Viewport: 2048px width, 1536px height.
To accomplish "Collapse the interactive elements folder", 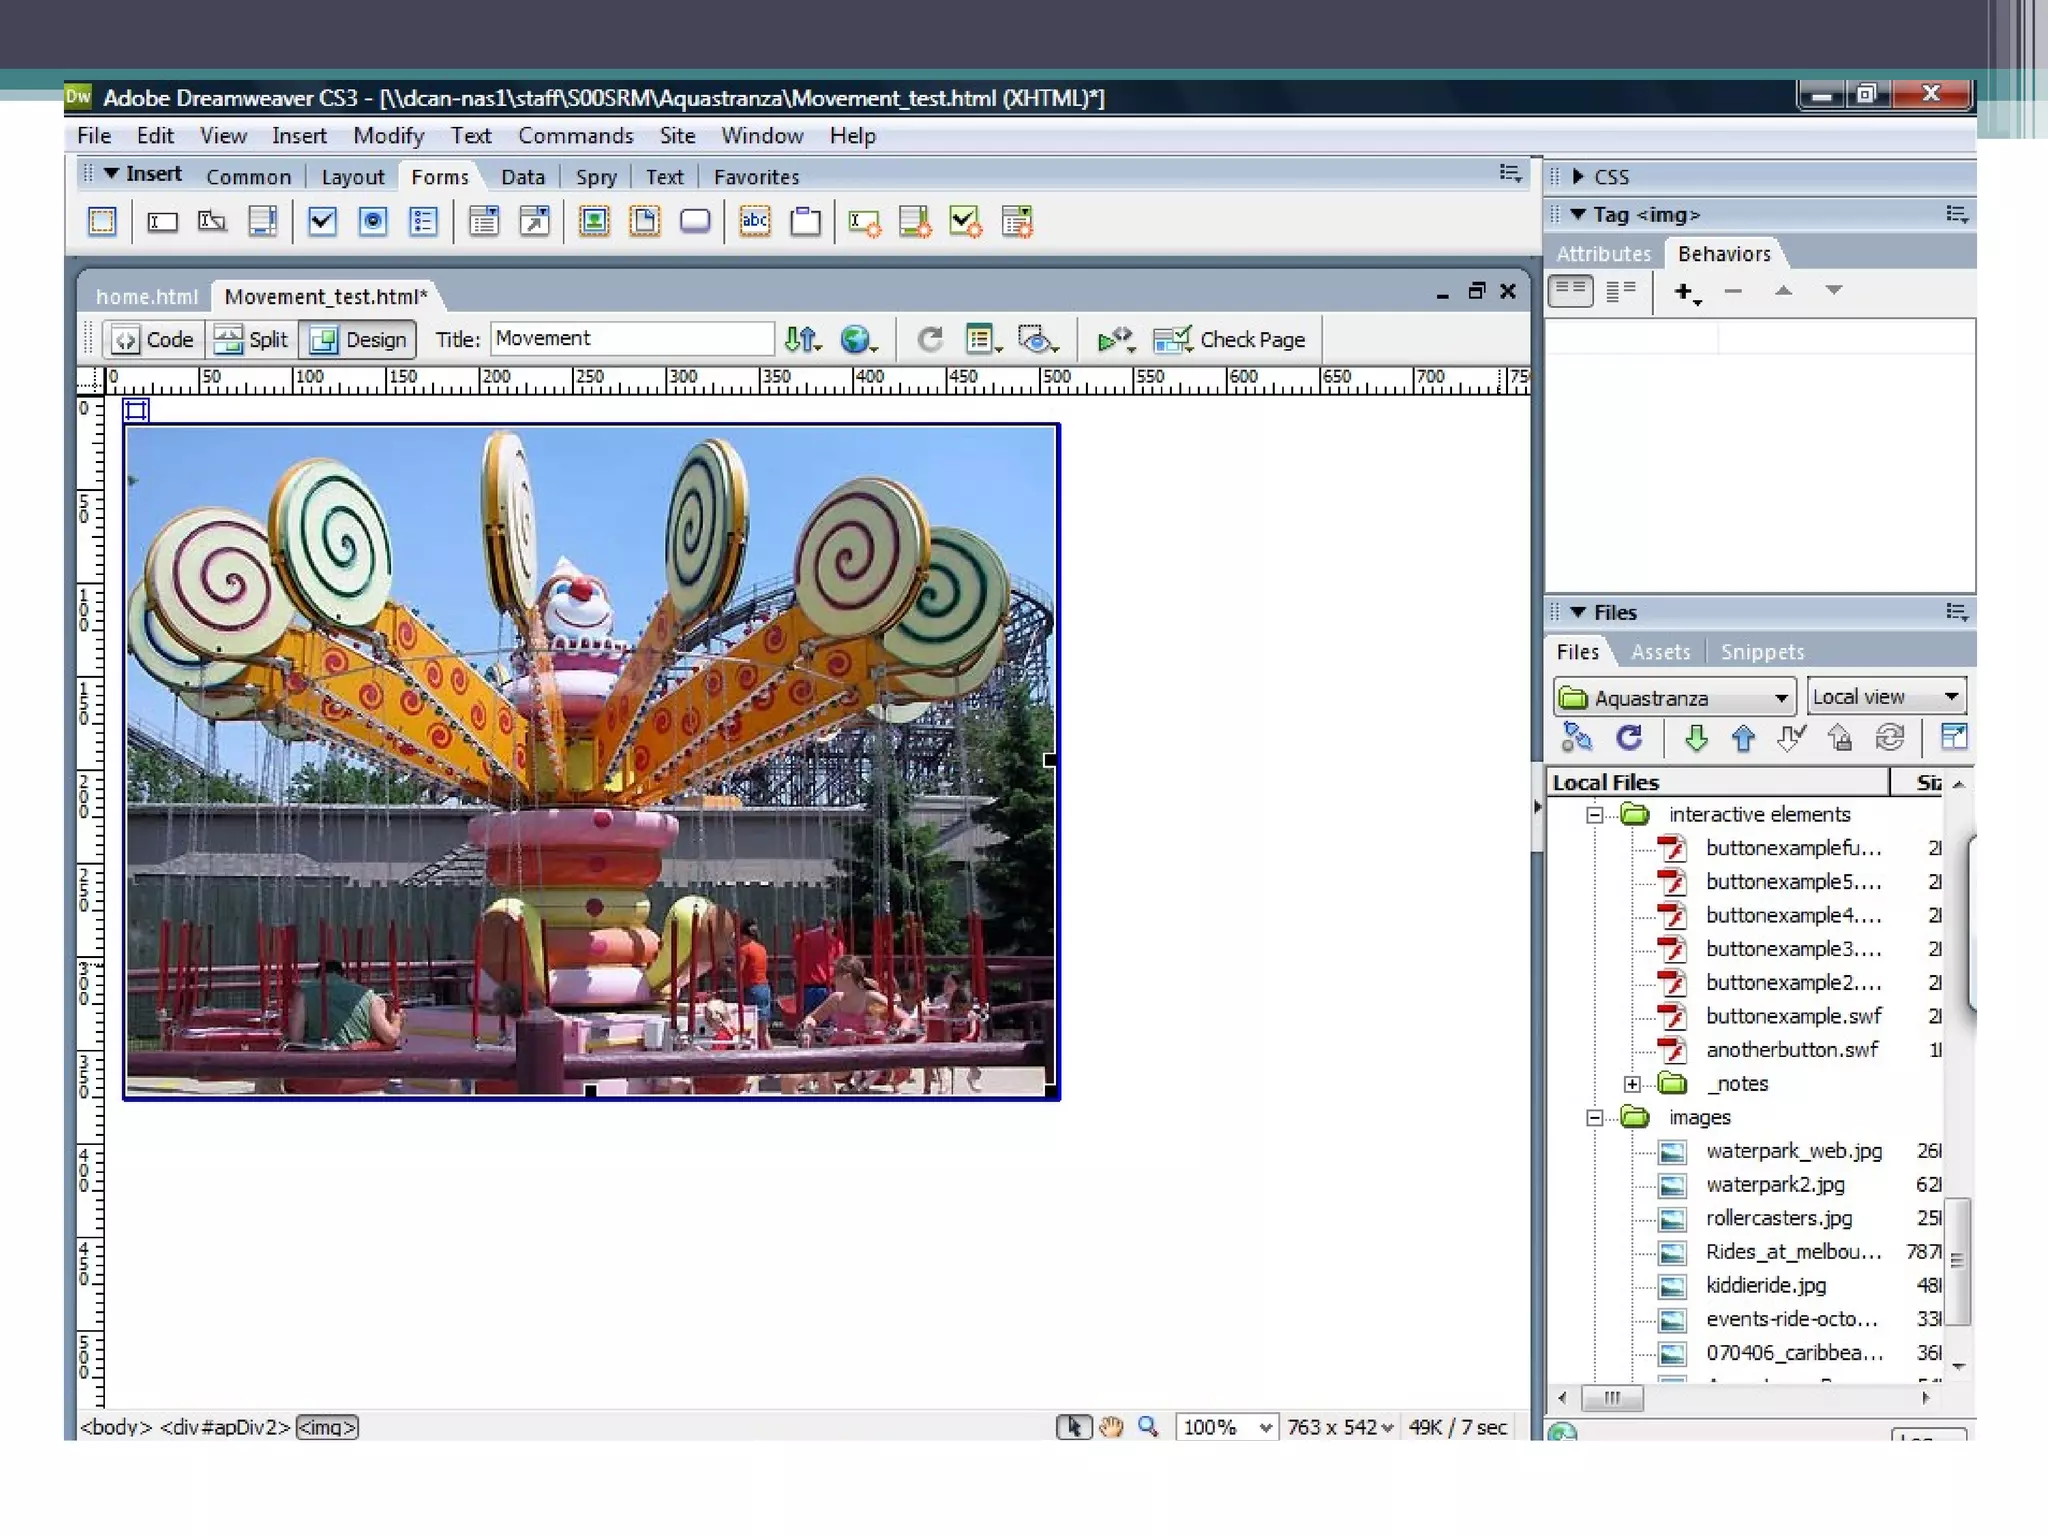I will pos(1595,815).
